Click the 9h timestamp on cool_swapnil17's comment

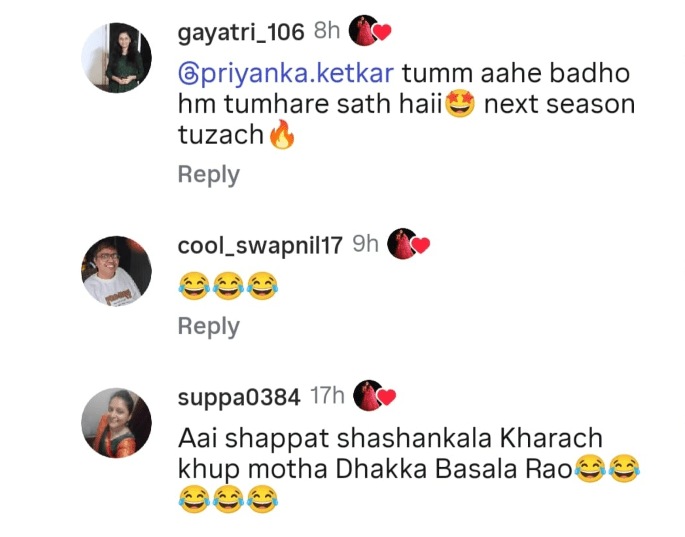pos(365,244)
